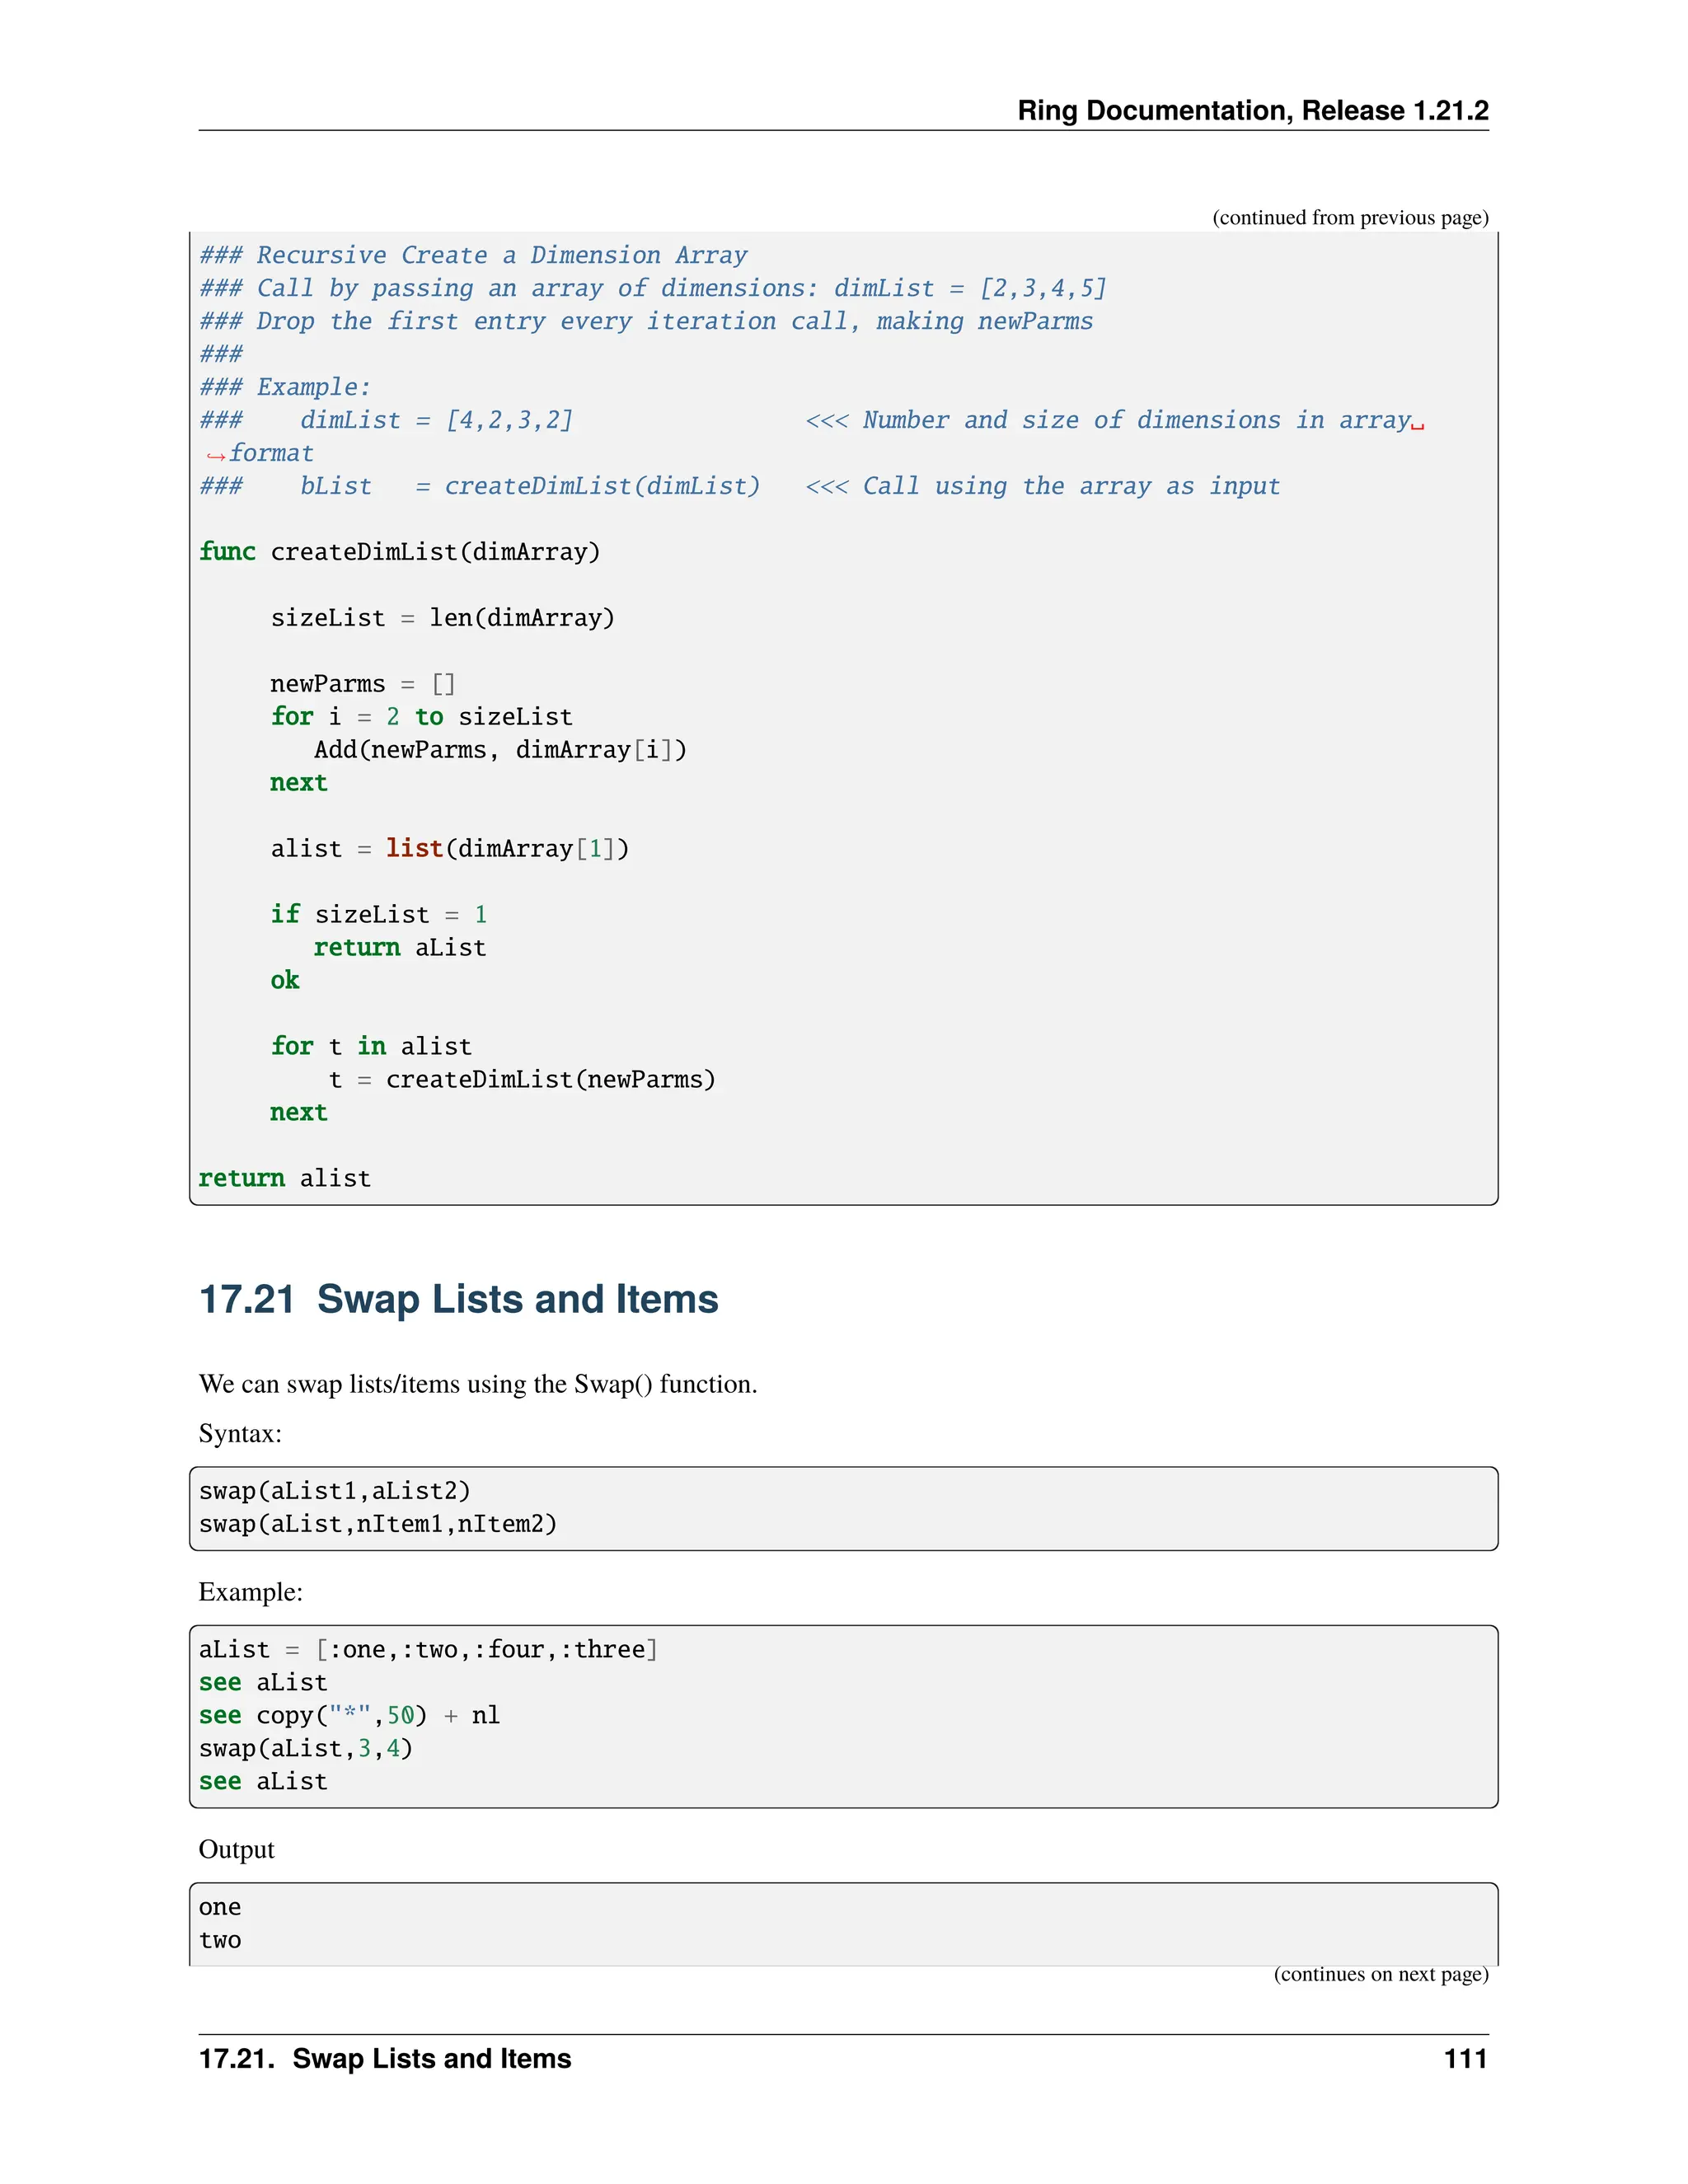
Task: Click the red "list" keyword in the code
Action: [x=414, y=849]
